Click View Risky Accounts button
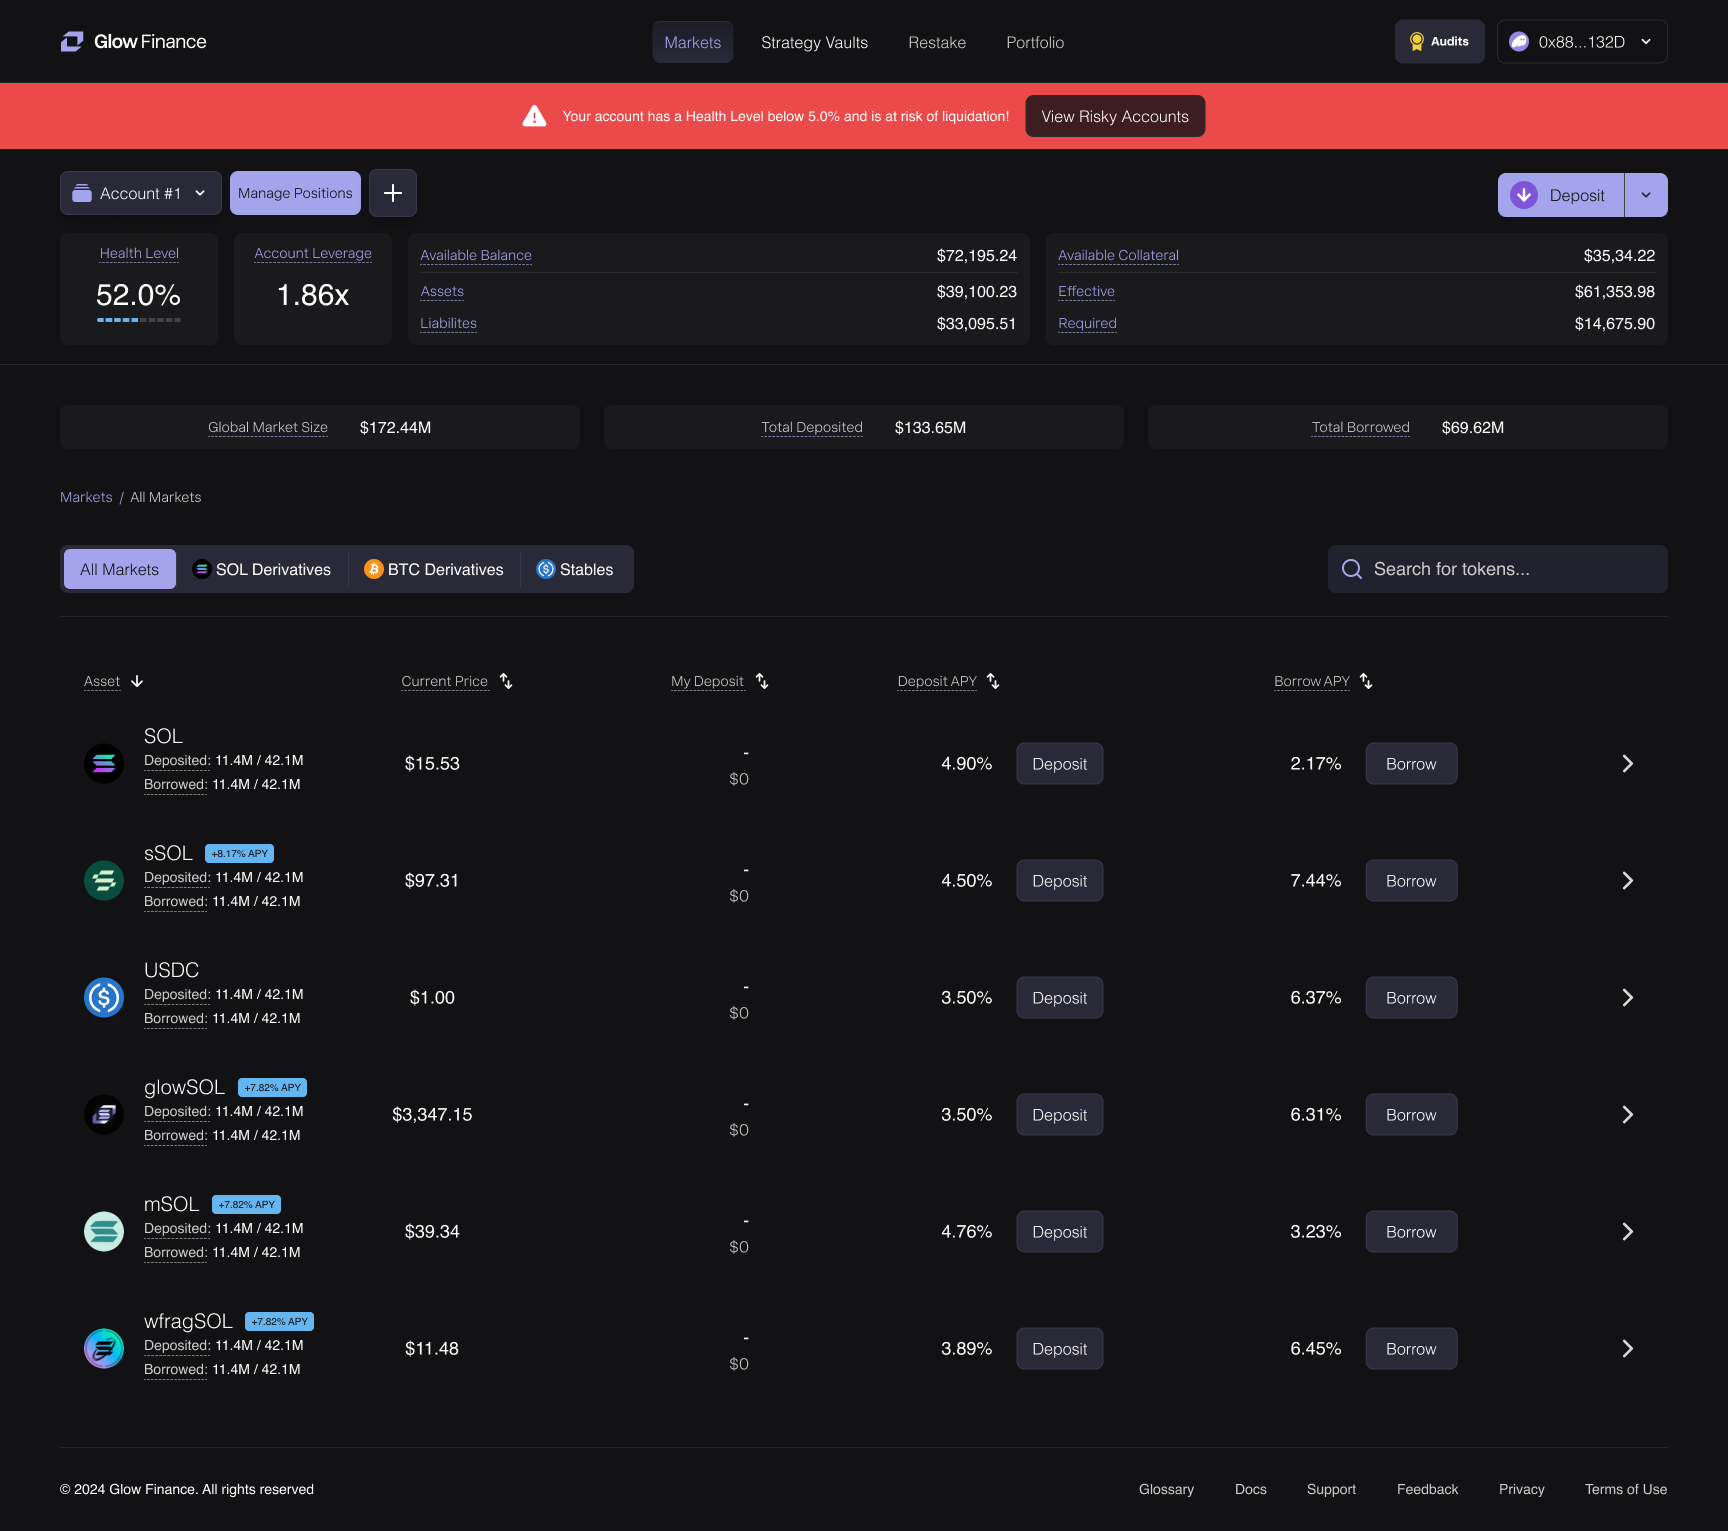This screenshot has height=1531, width=1728. [x=1115, y=116]
